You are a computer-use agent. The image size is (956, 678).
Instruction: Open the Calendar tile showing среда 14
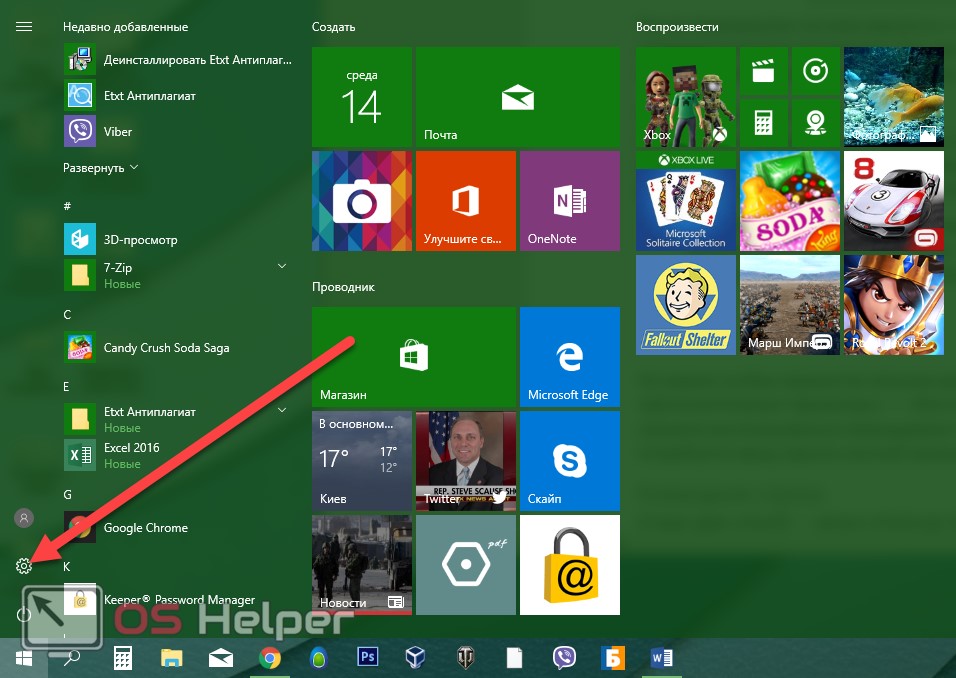pyautogui.click(x=361, y=96)
